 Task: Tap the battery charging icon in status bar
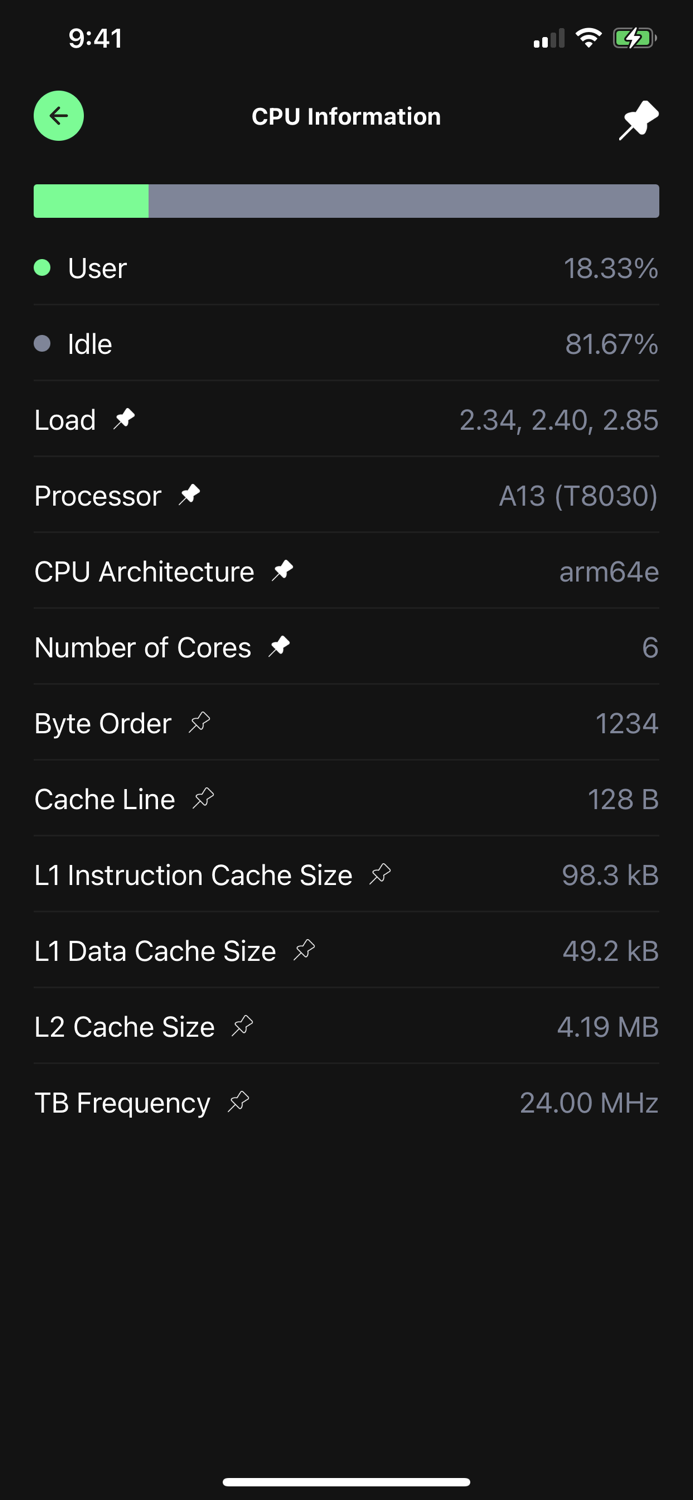(x=634, y=39)
